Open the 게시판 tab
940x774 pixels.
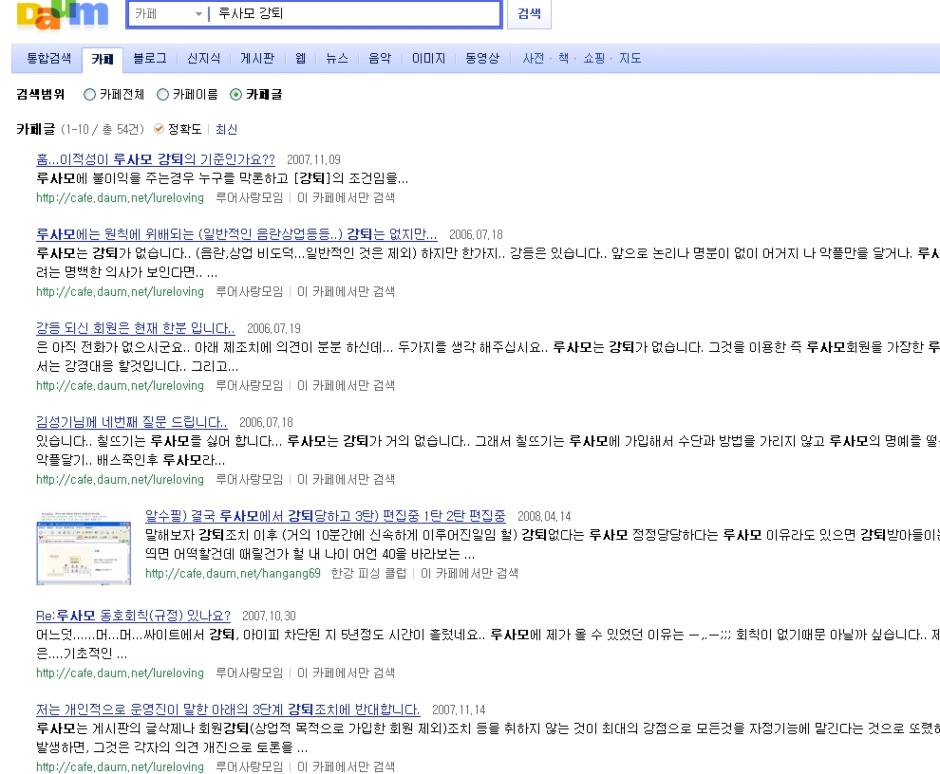257,58
